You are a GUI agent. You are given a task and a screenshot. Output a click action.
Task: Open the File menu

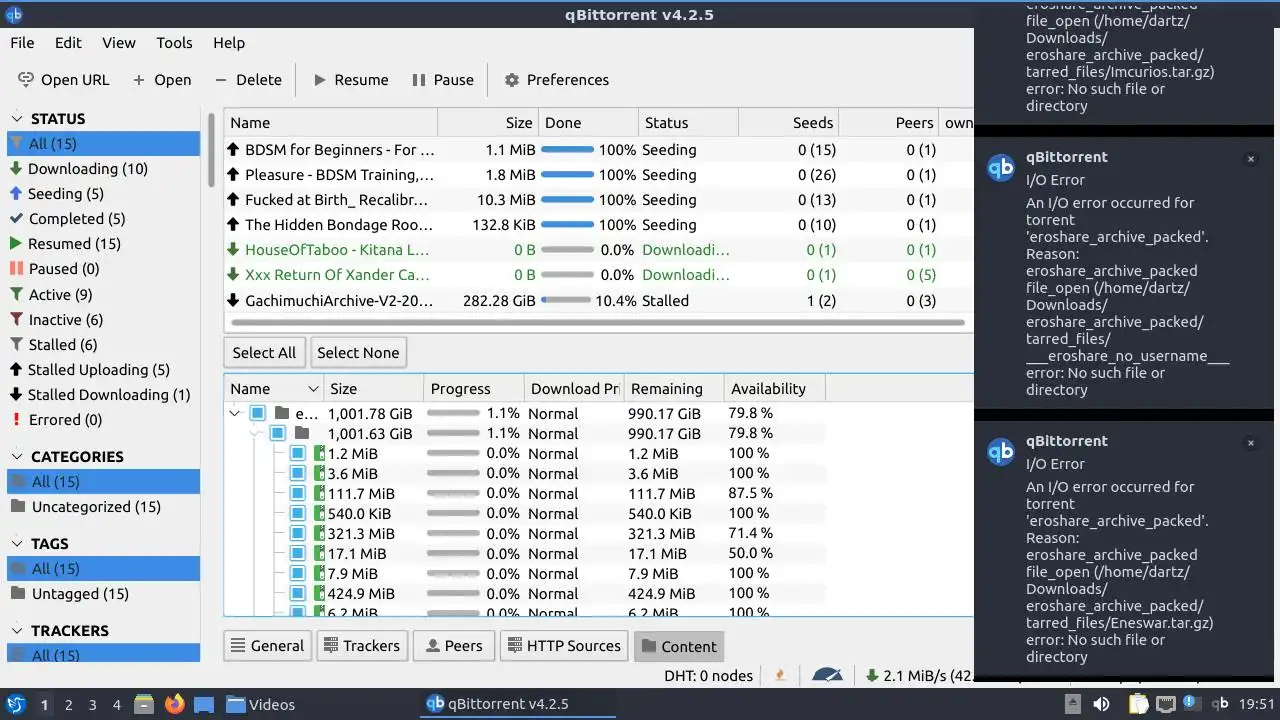22,43
